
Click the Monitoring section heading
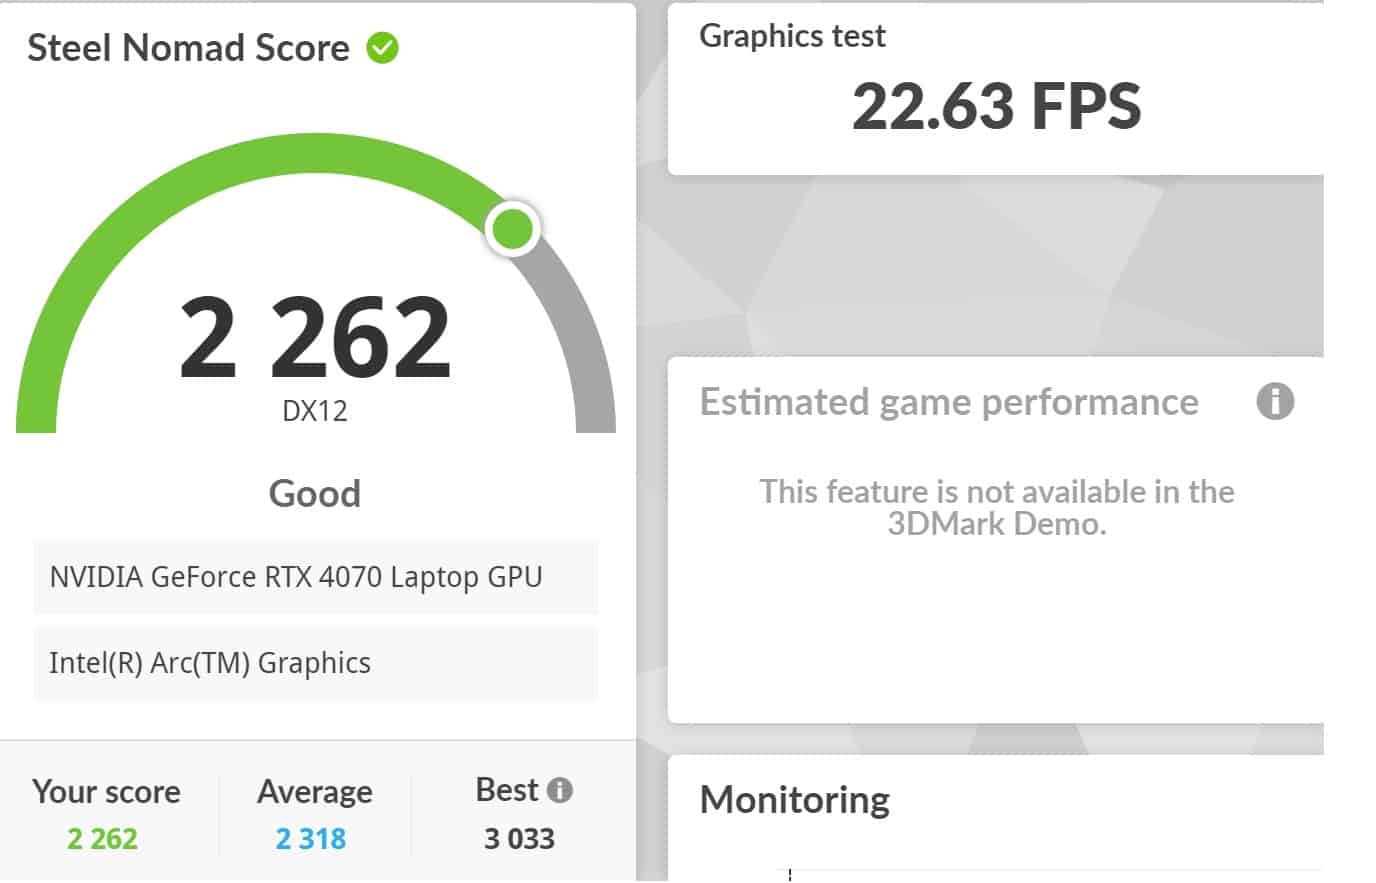[795, 800]
